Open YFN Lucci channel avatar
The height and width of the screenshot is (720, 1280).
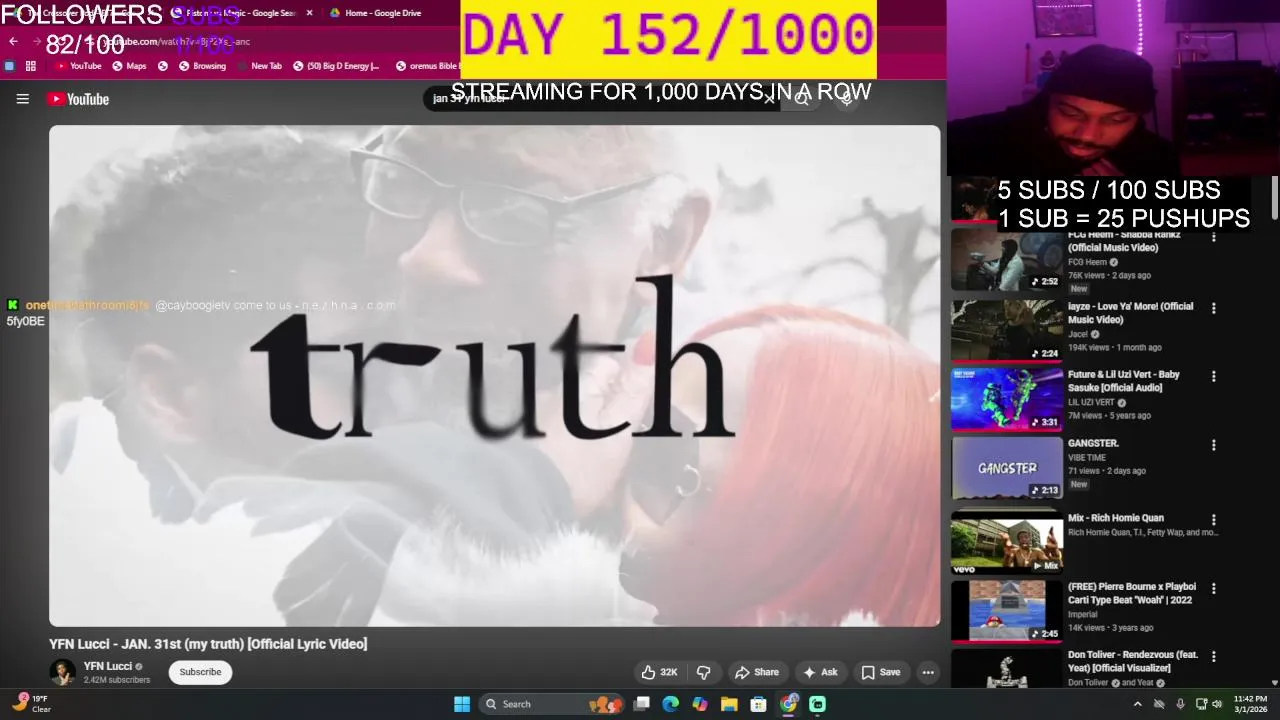tap(62, 672)
